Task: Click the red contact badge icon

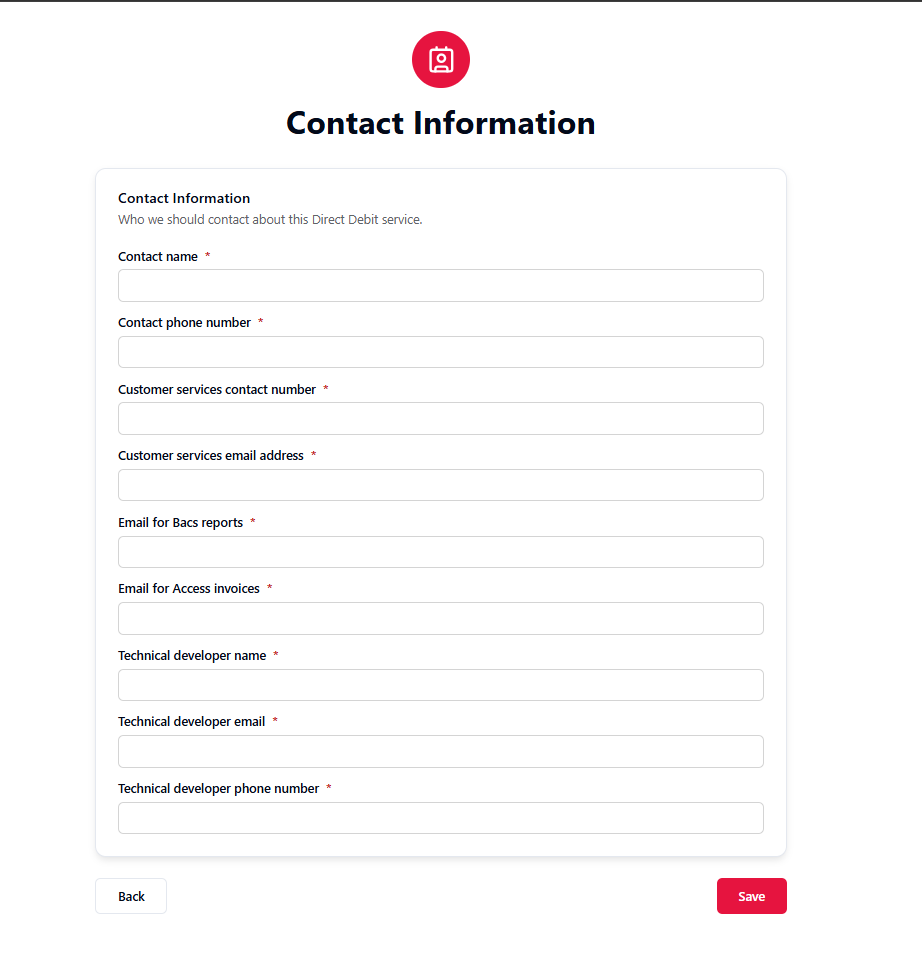Action: click(x=440, y=59)
